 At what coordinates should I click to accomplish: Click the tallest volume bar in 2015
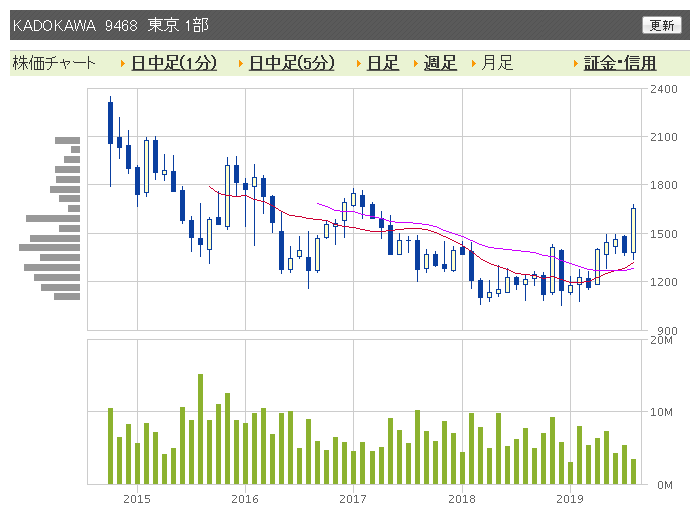pos(200,429)
